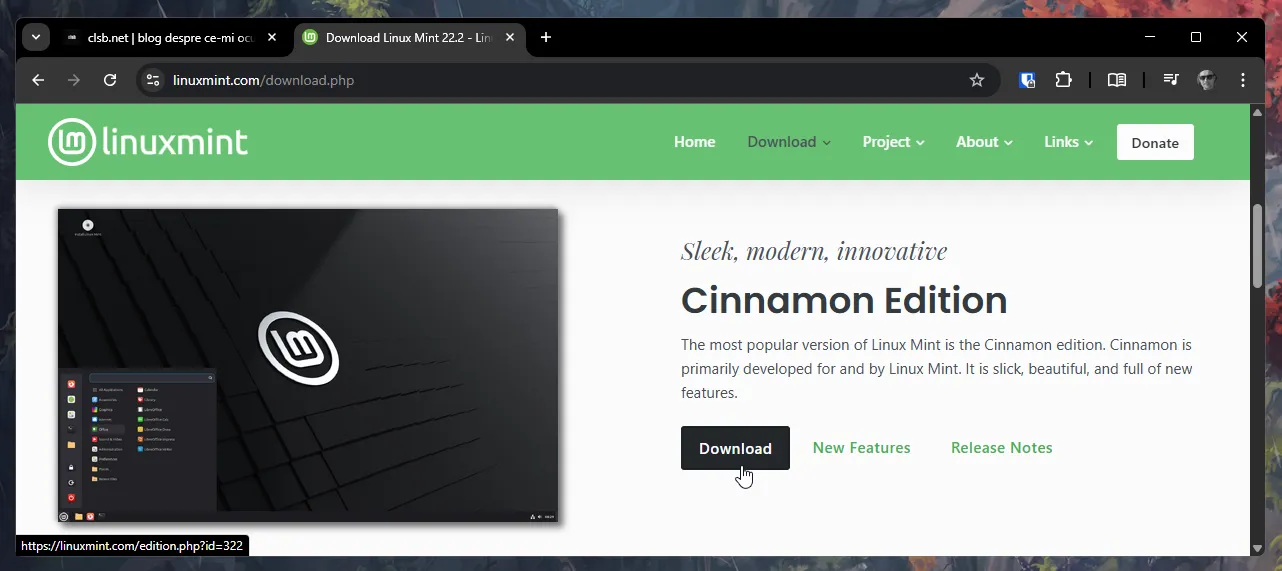Screen dimensions: 1282x571
Task: Click the Linux Mint logo in header
Action: (x=148, y=142)
